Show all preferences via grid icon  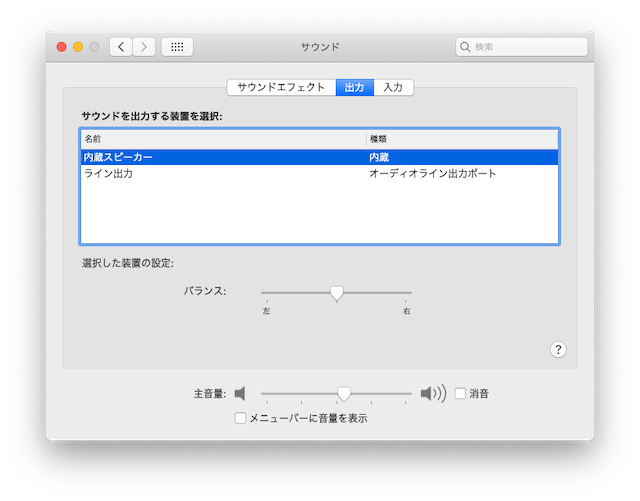(177, 47)
